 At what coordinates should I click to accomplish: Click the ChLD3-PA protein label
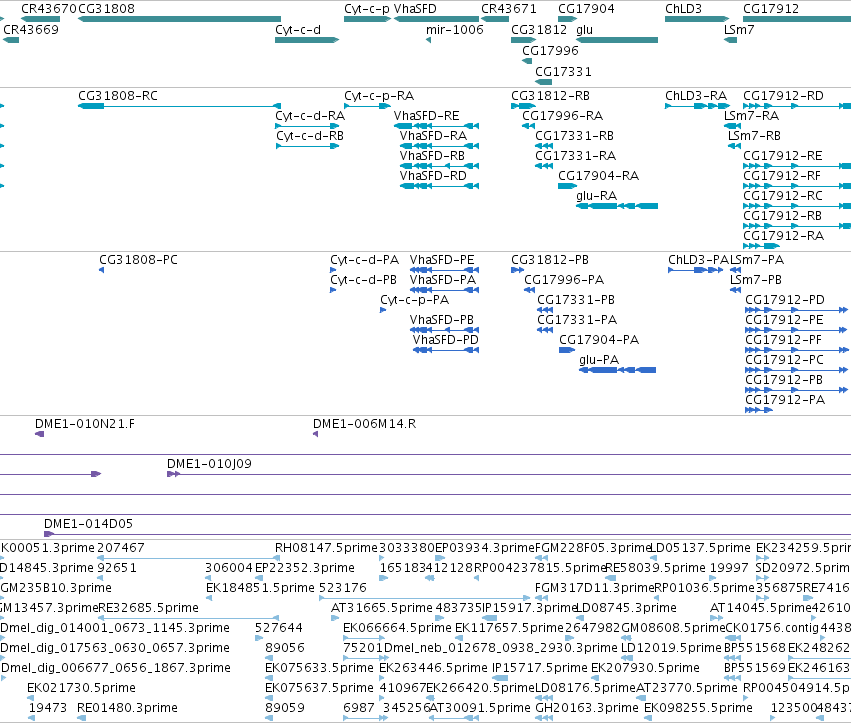[x=698, y=259]
